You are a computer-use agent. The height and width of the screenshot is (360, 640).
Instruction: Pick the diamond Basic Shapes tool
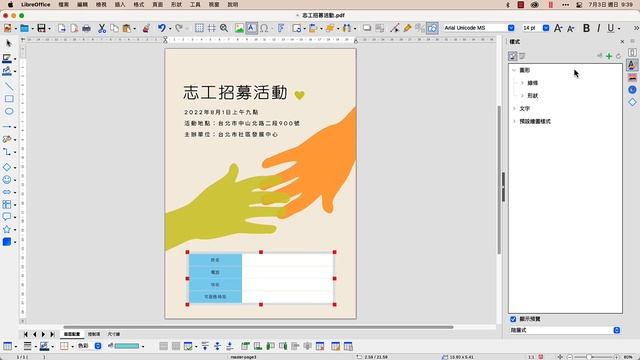coord(7,167)
